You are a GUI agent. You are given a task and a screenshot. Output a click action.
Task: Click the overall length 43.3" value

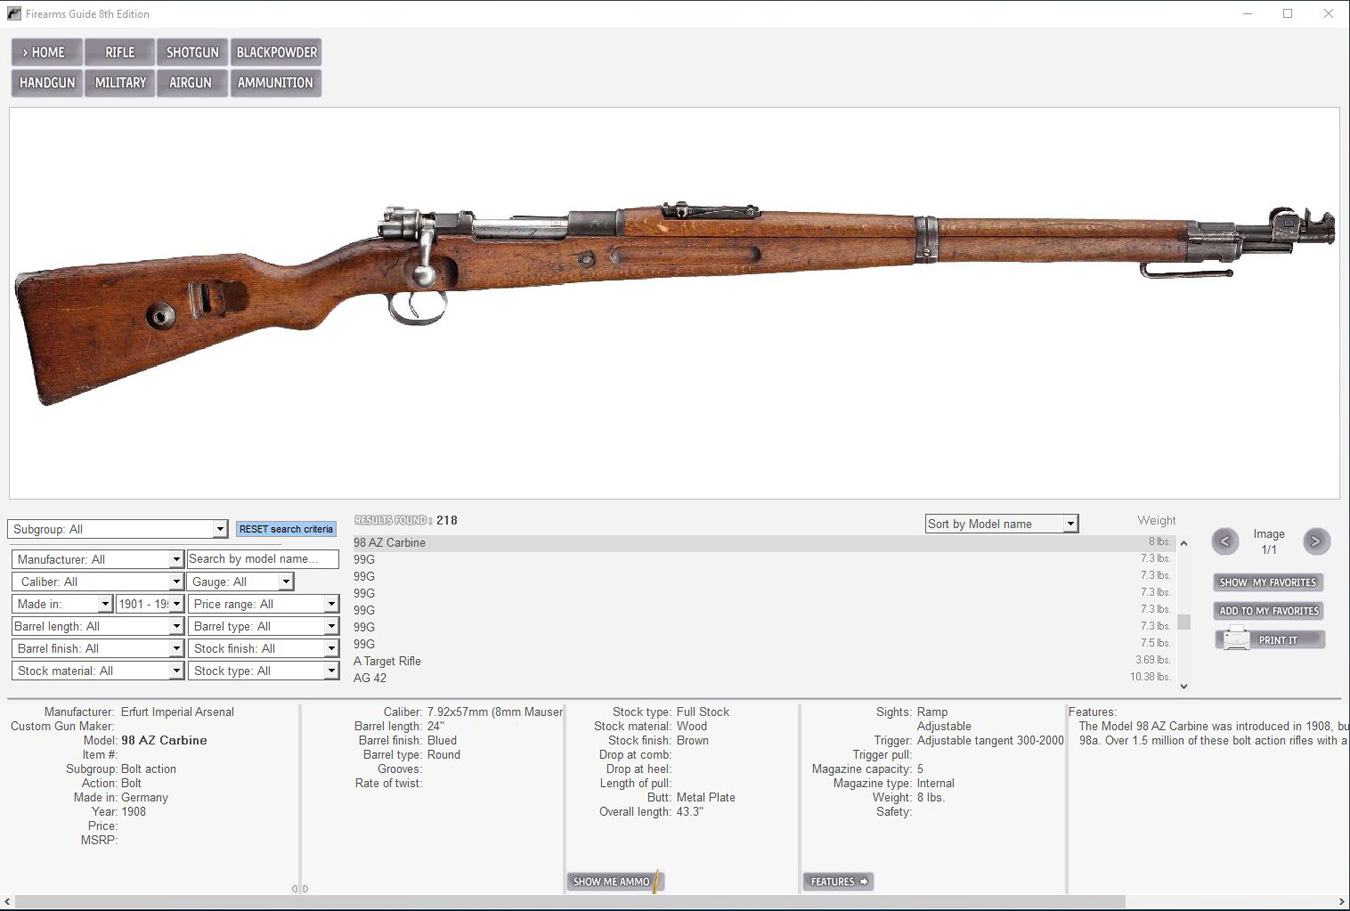click(x=690, y=812)
